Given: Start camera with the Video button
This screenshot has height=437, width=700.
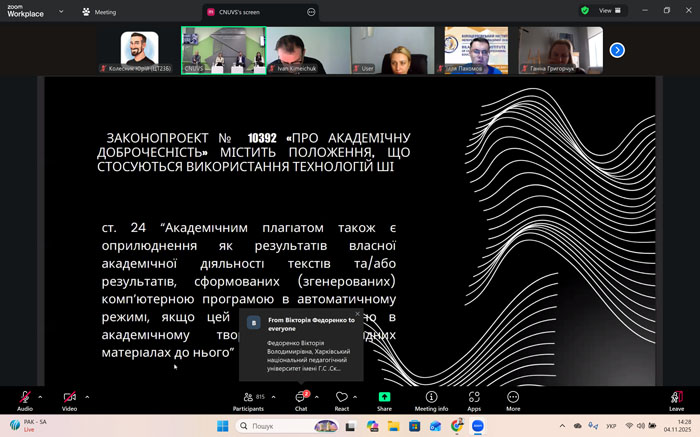Looking at the screenshot, I should (69, 398).
